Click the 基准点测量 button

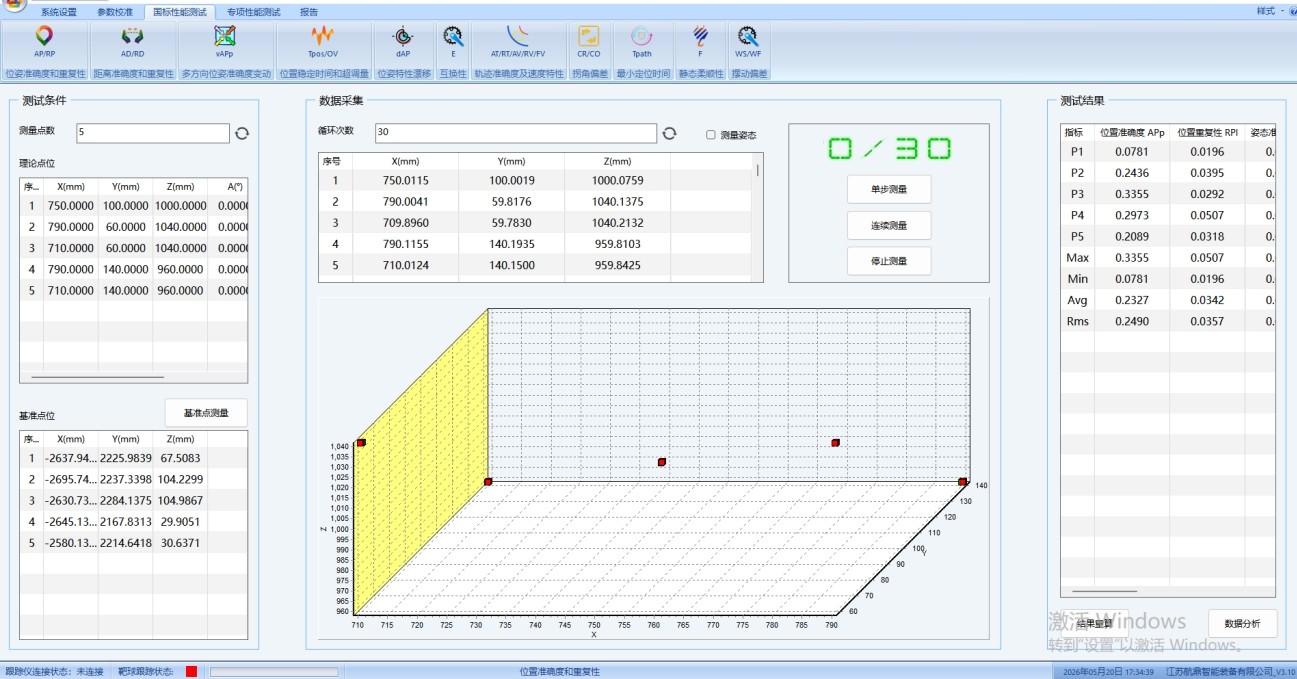[206, 413]
